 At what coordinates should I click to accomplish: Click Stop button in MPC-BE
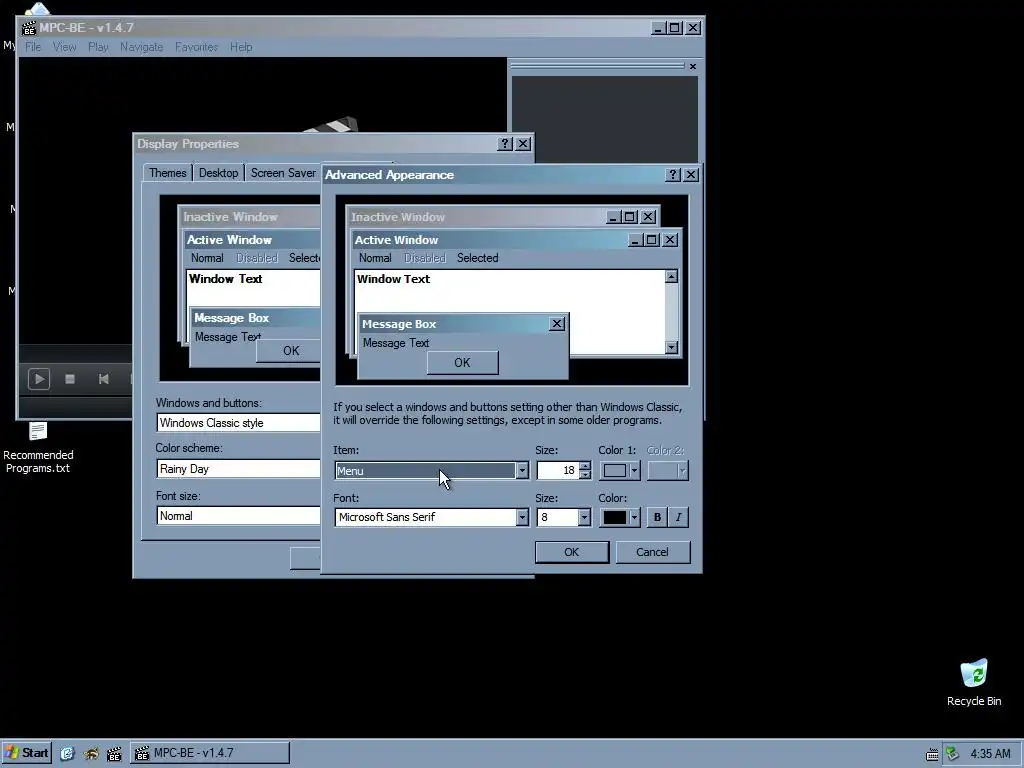click(x=70, y=379)
